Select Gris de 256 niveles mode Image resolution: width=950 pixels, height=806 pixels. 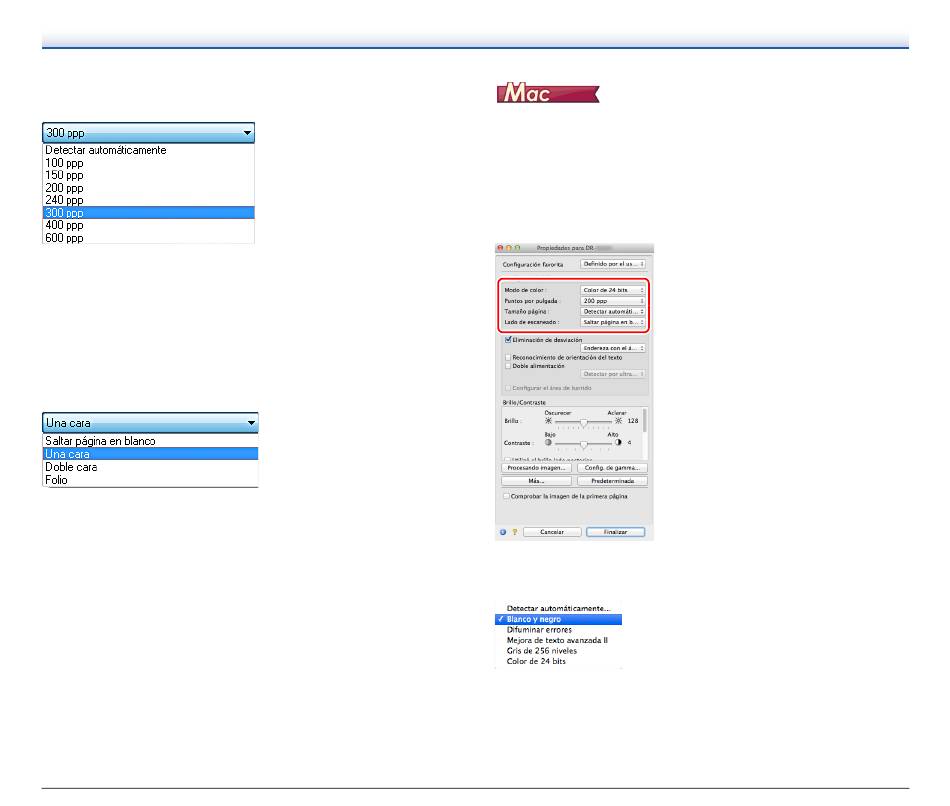coord(559,651)
